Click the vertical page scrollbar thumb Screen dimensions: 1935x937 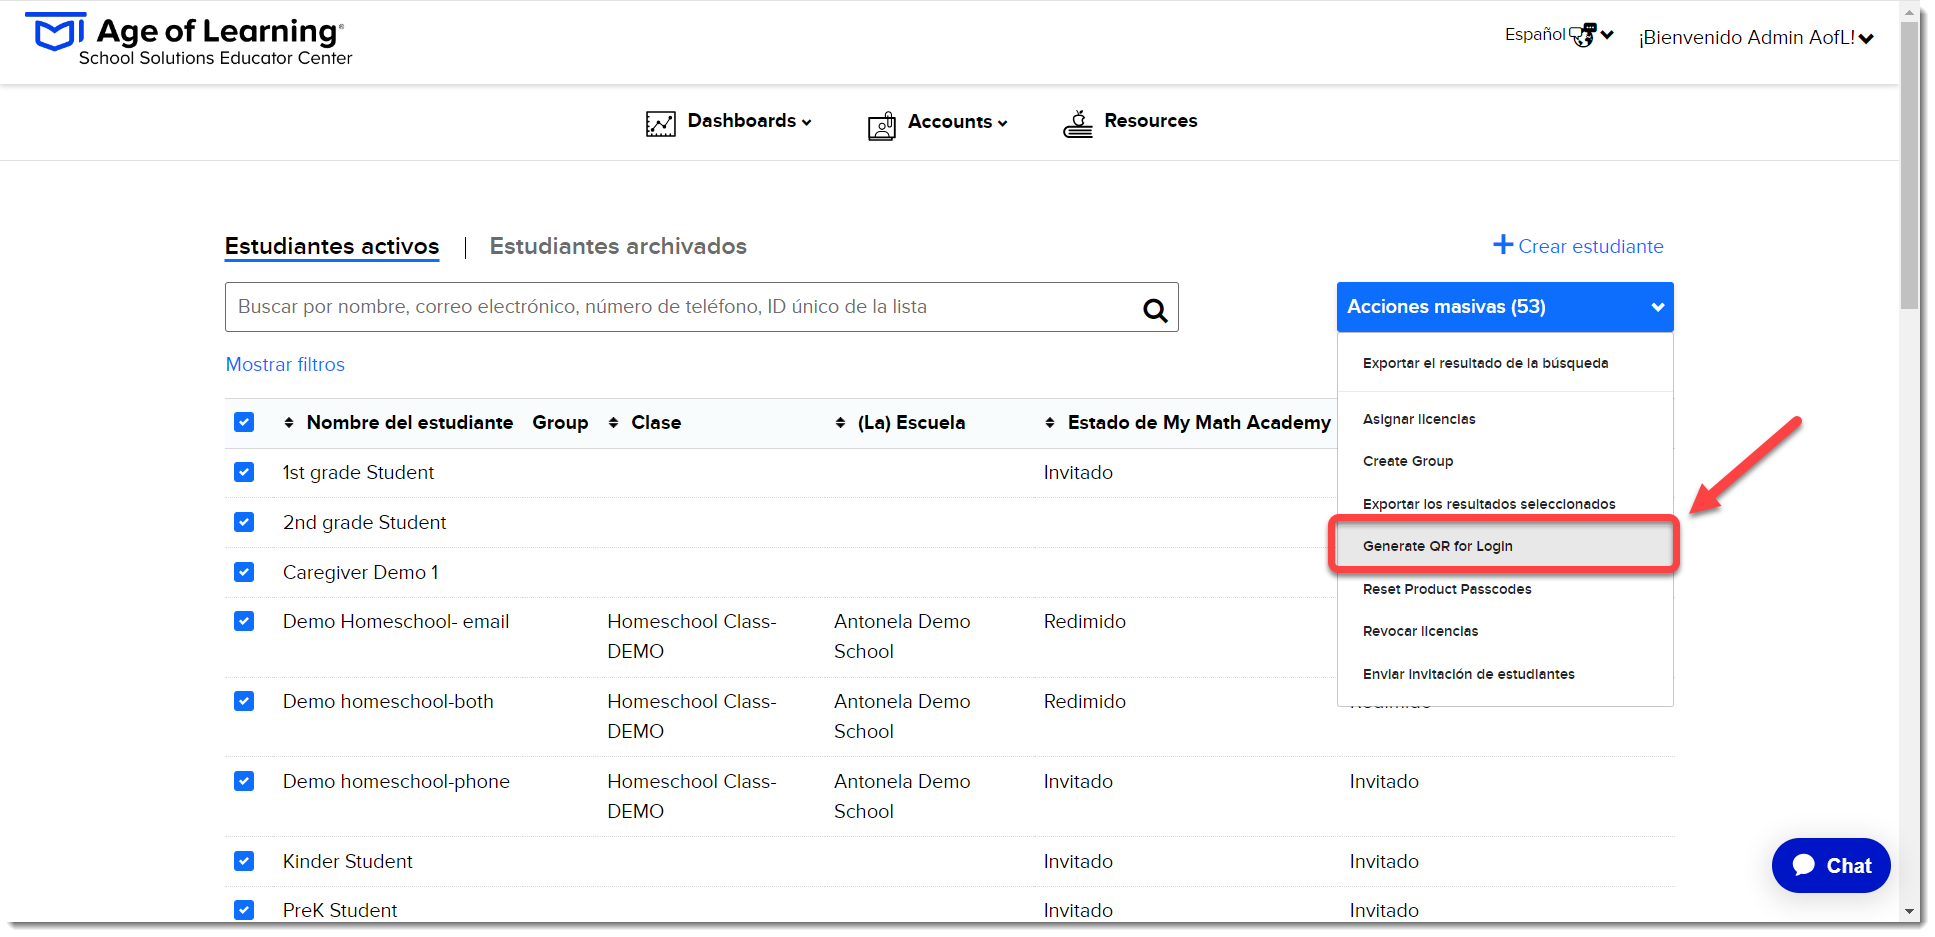[x=1910, y=165]
